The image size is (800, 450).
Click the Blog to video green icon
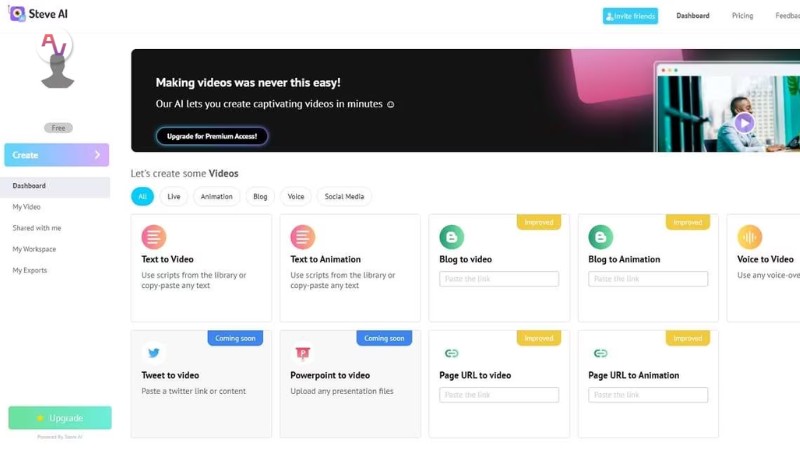coord(452,237)
